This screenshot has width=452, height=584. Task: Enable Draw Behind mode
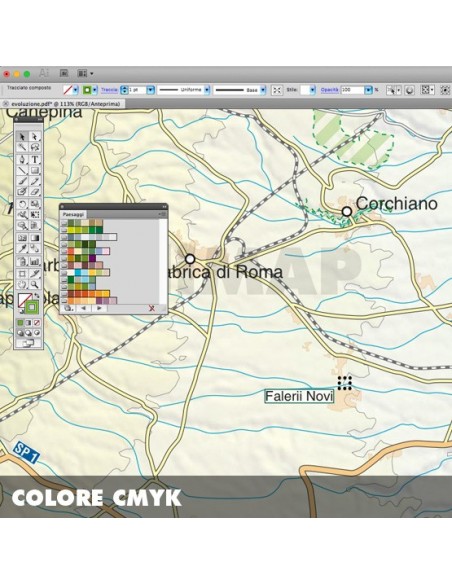(x=29, y=333)
